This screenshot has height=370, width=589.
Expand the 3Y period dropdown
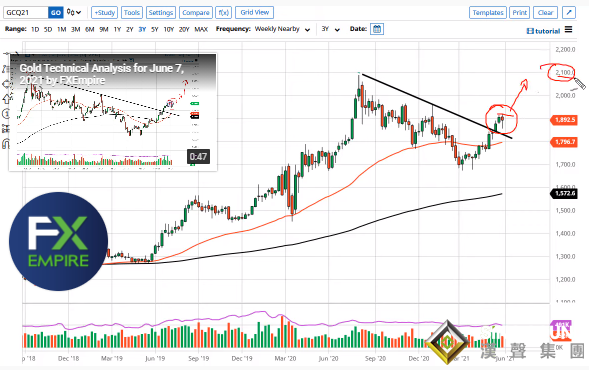[x=331, y=29]
